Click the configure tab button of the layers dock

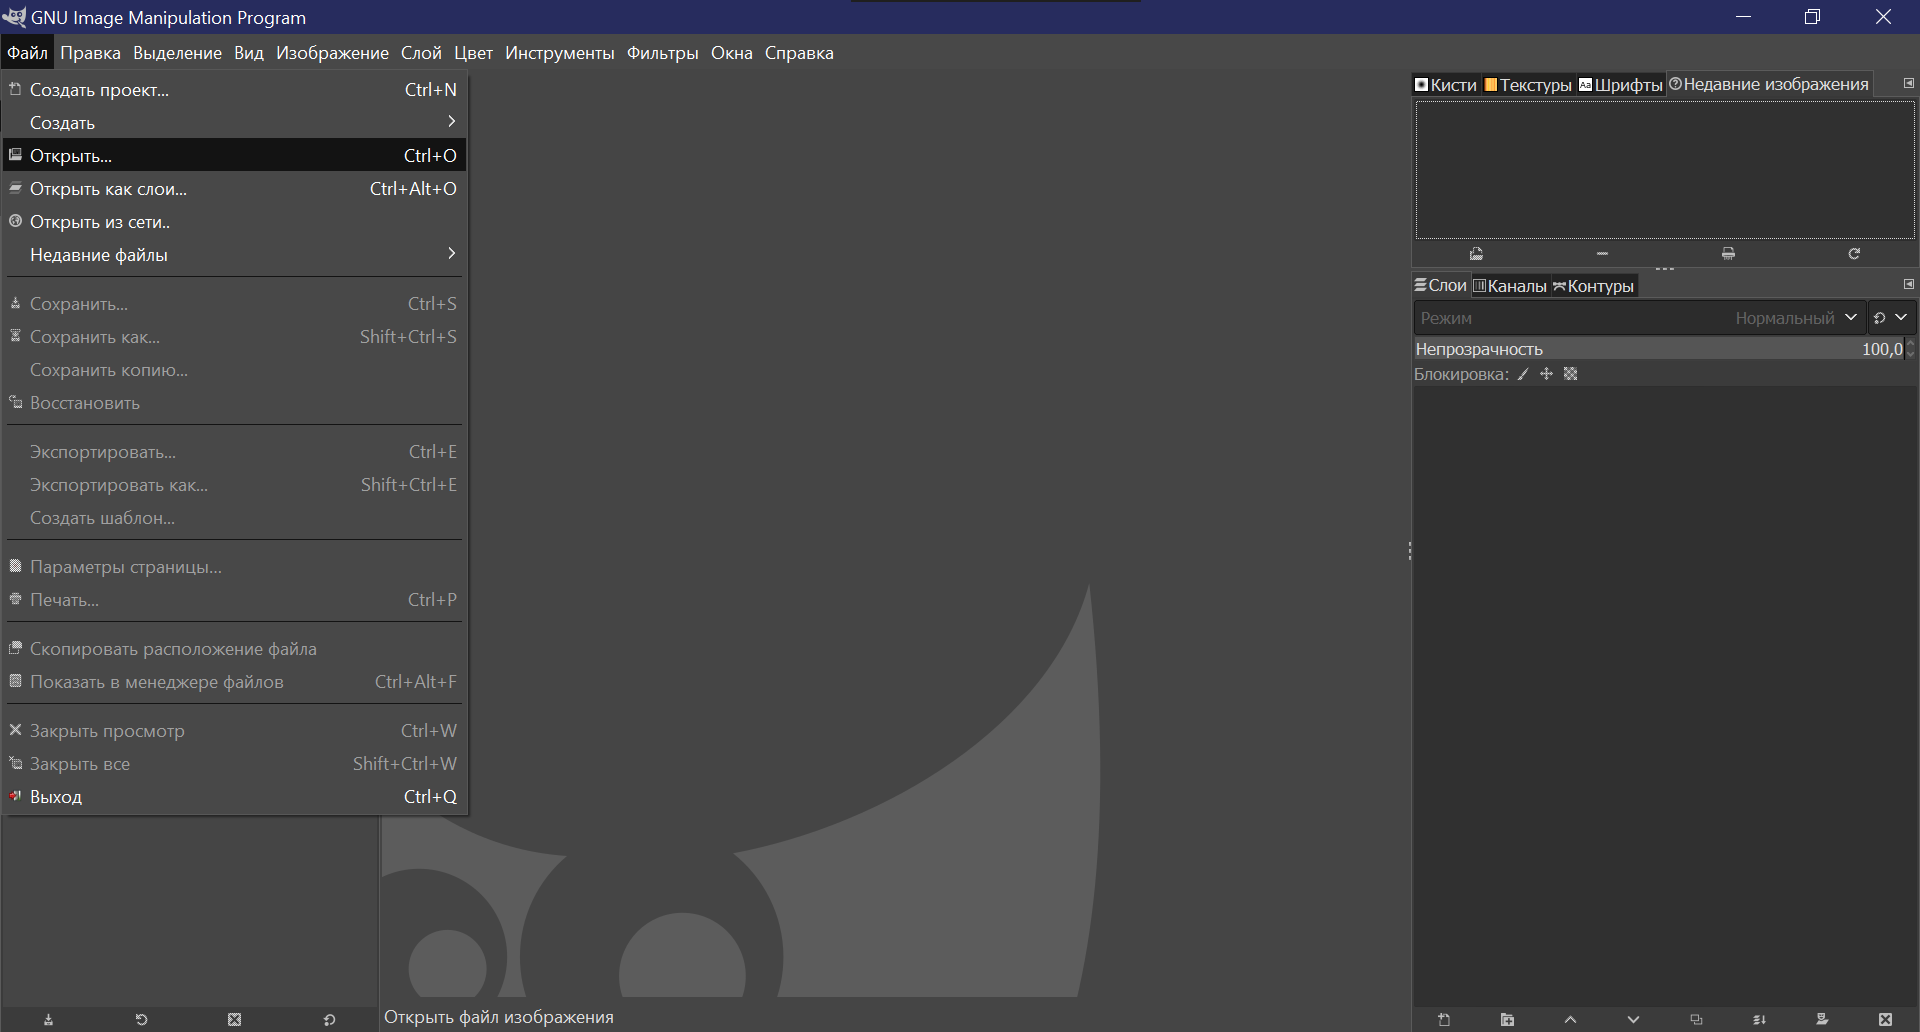click(x=1908, y=284)
